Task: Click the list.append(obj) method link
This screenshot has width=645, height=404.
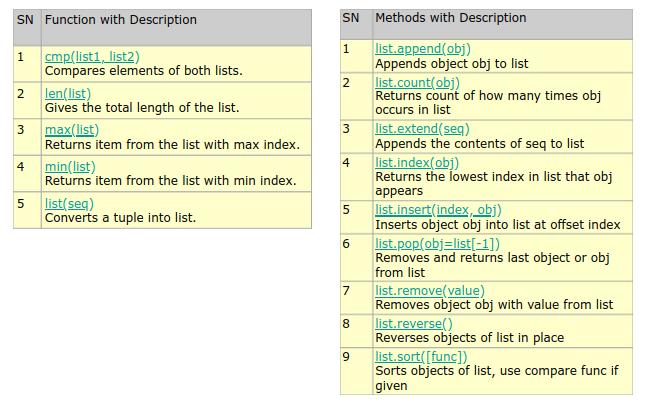Action: 423,49
